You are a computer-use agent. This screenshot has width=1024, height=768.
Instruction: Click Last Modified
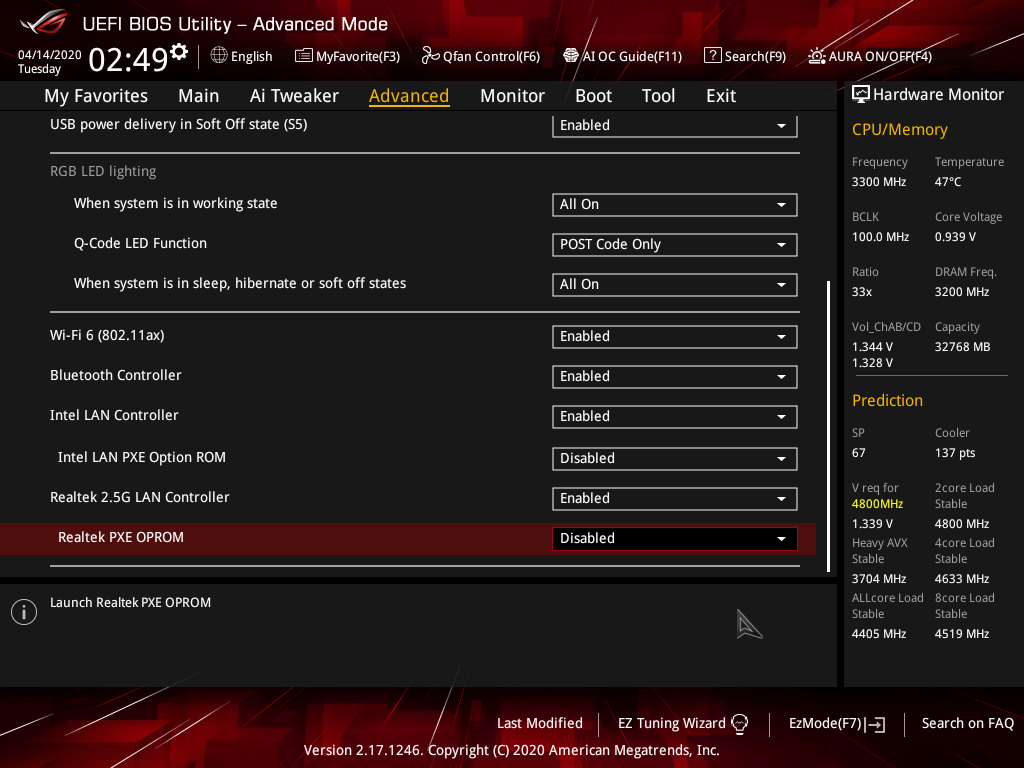click(539, 724)
